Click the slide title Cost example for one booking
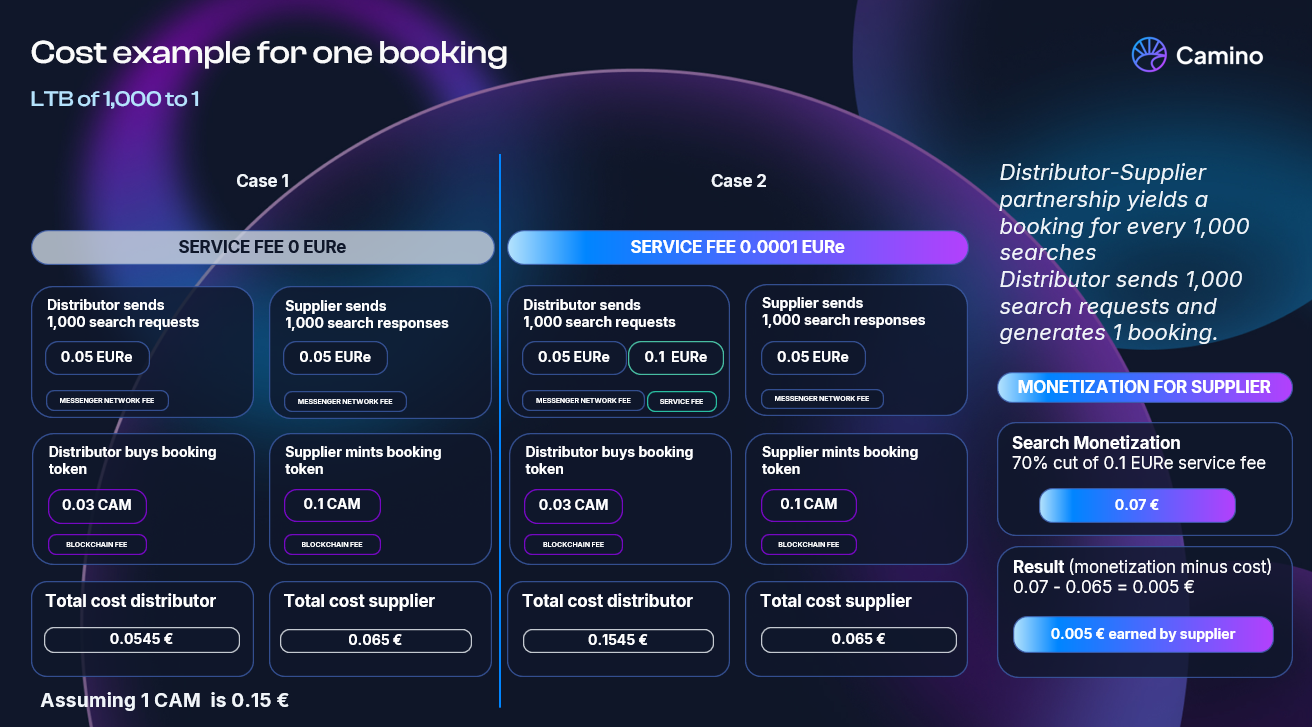 click(269, 53)
